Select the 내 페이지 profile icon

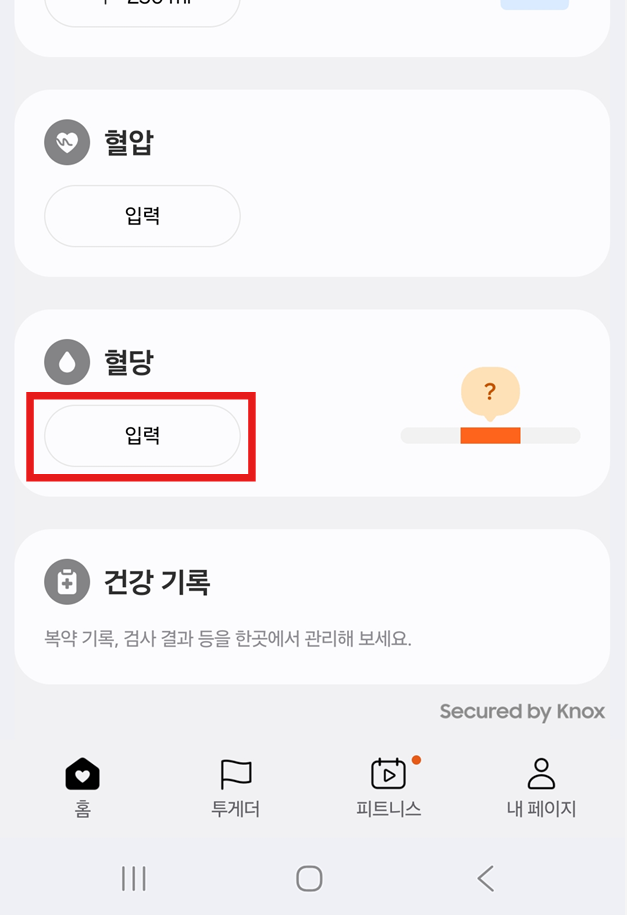click(541, 774)
